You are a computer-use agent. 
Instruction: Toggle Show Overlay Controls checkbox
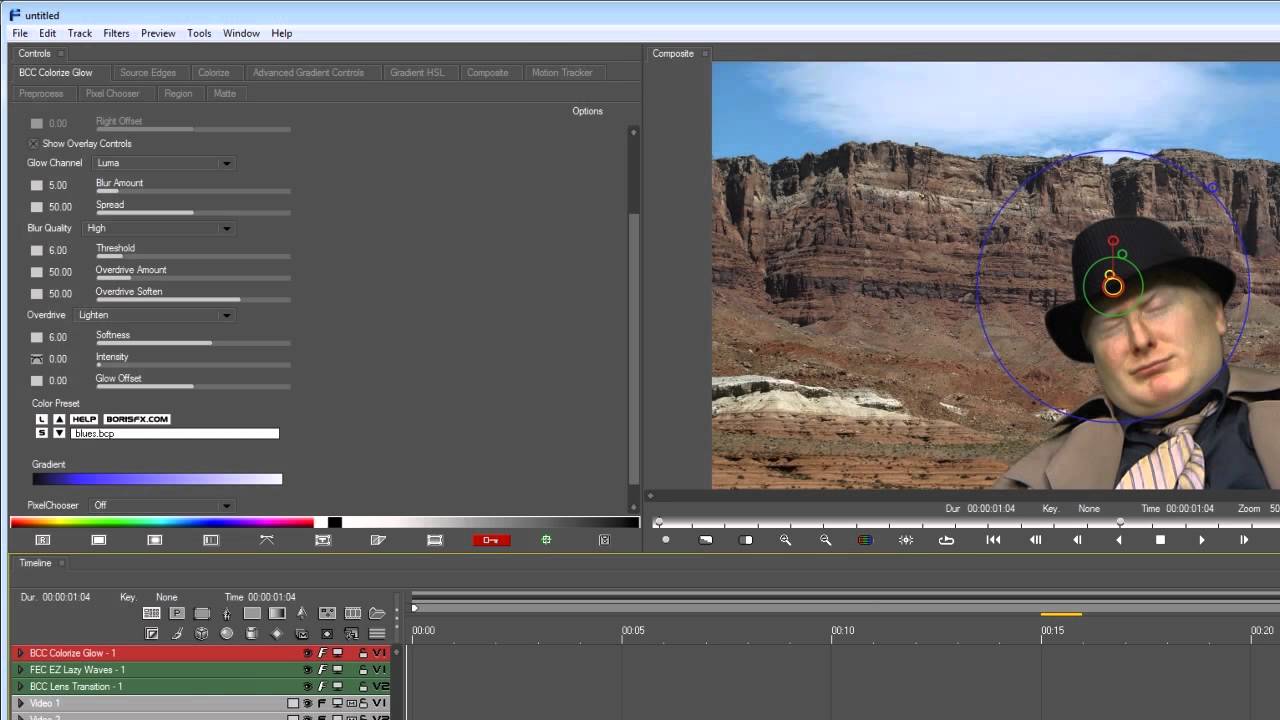click(x=34, y=144)
